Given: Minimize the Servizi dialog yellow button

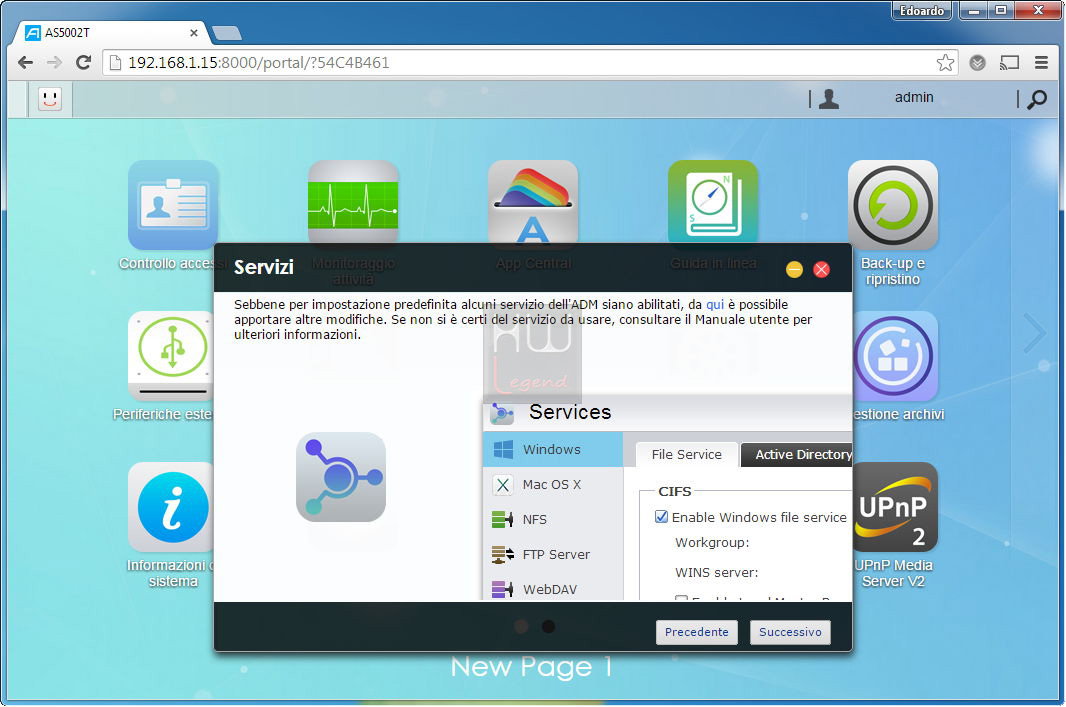Looking at the screenshot, I should click(794, 269).
